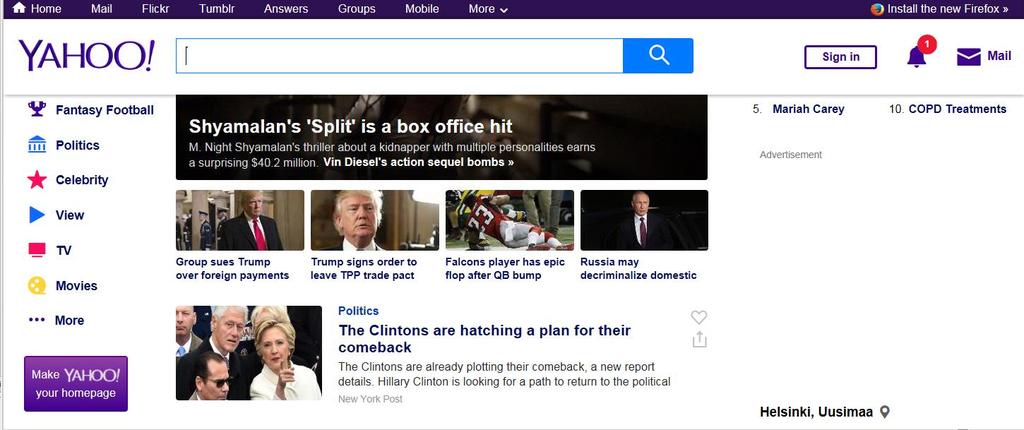Click the Mail envelope icon
The image size is (1024, 430).
coord(968,57)
